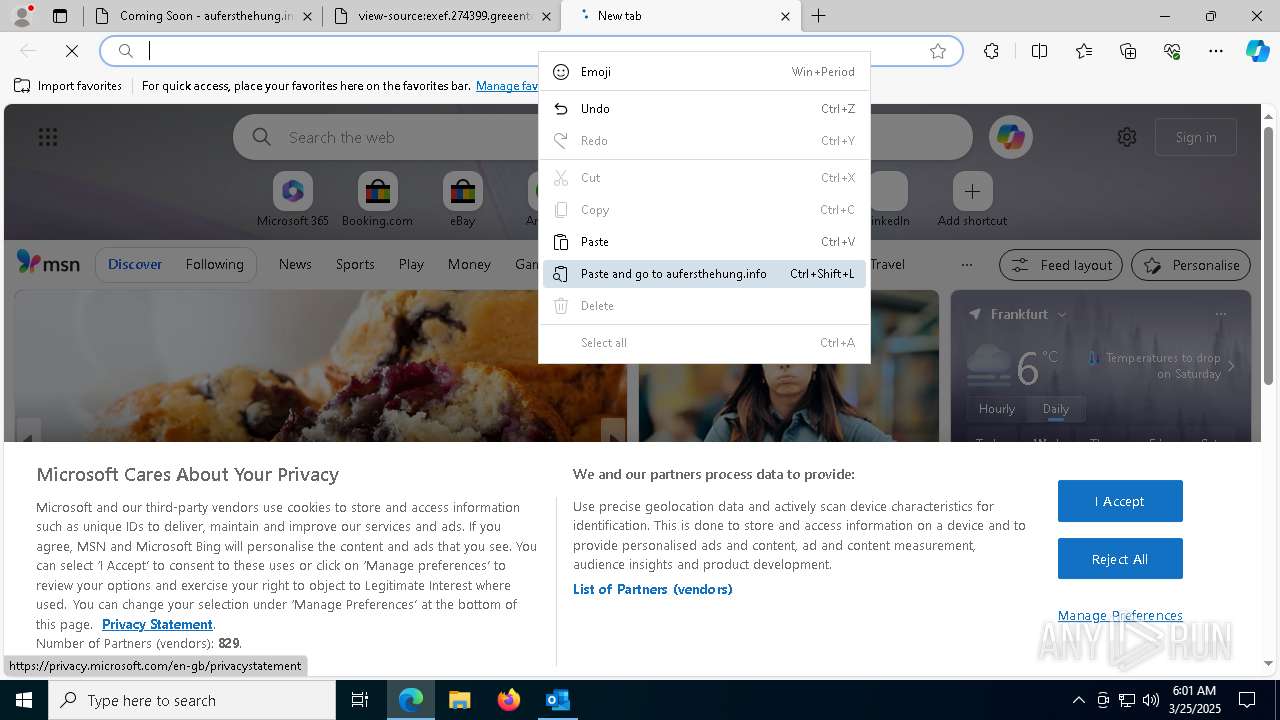Open Copilot sidebar icon
This screenshot has height=720, width=1280.
pos(1258,51)
